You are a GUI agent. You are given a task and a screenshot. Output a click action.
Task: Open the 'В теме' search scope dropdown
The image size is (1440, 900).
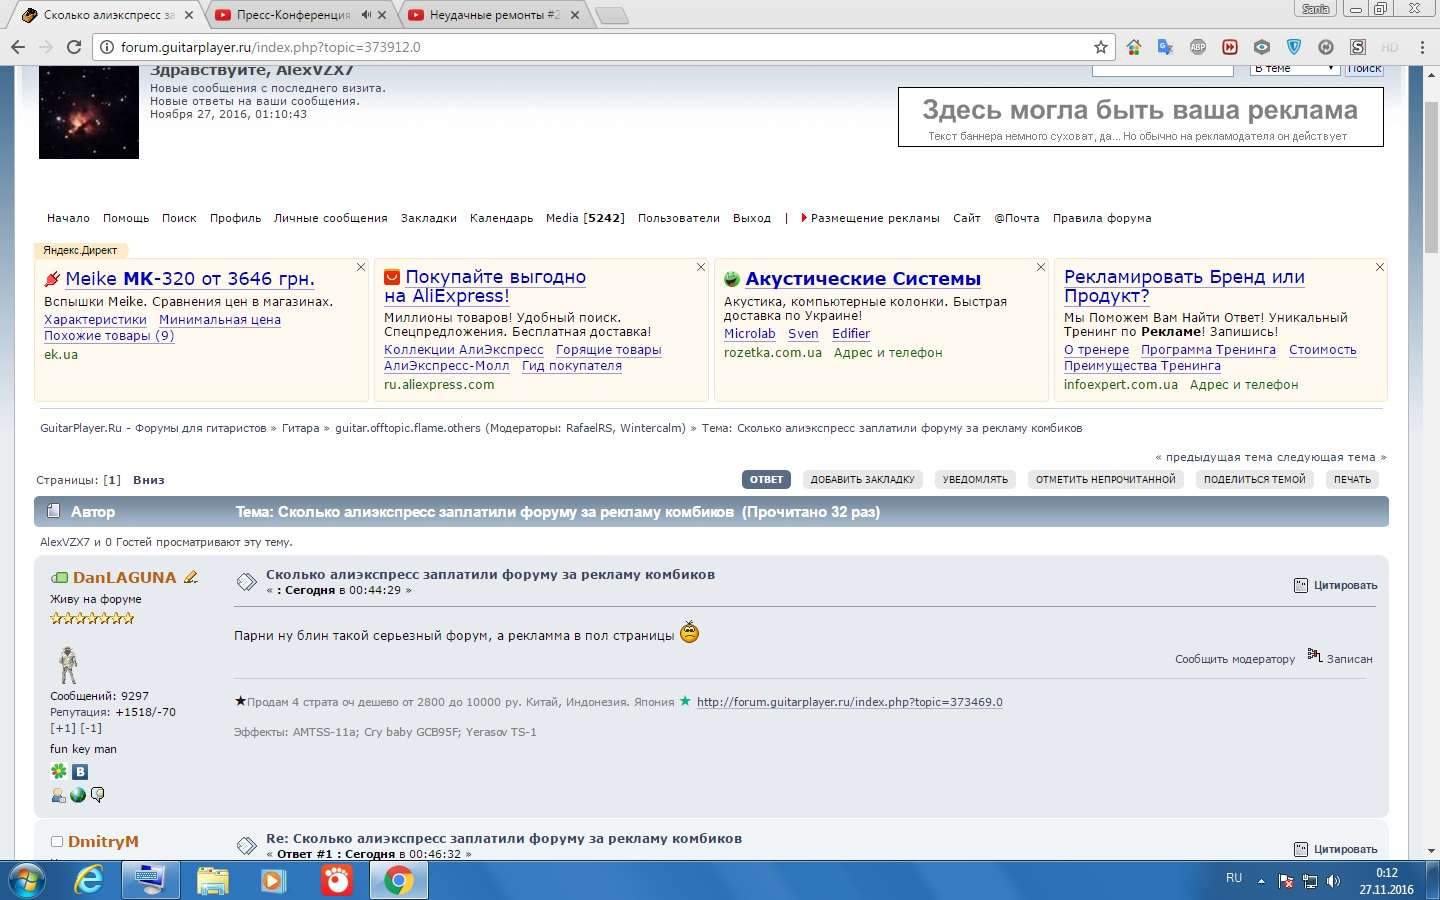(1294, 68)
